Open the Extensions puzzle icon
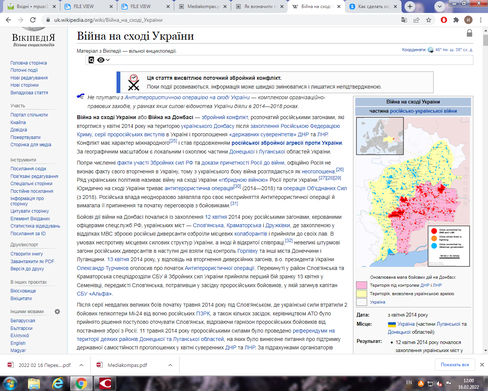 [x=456, y=20]
